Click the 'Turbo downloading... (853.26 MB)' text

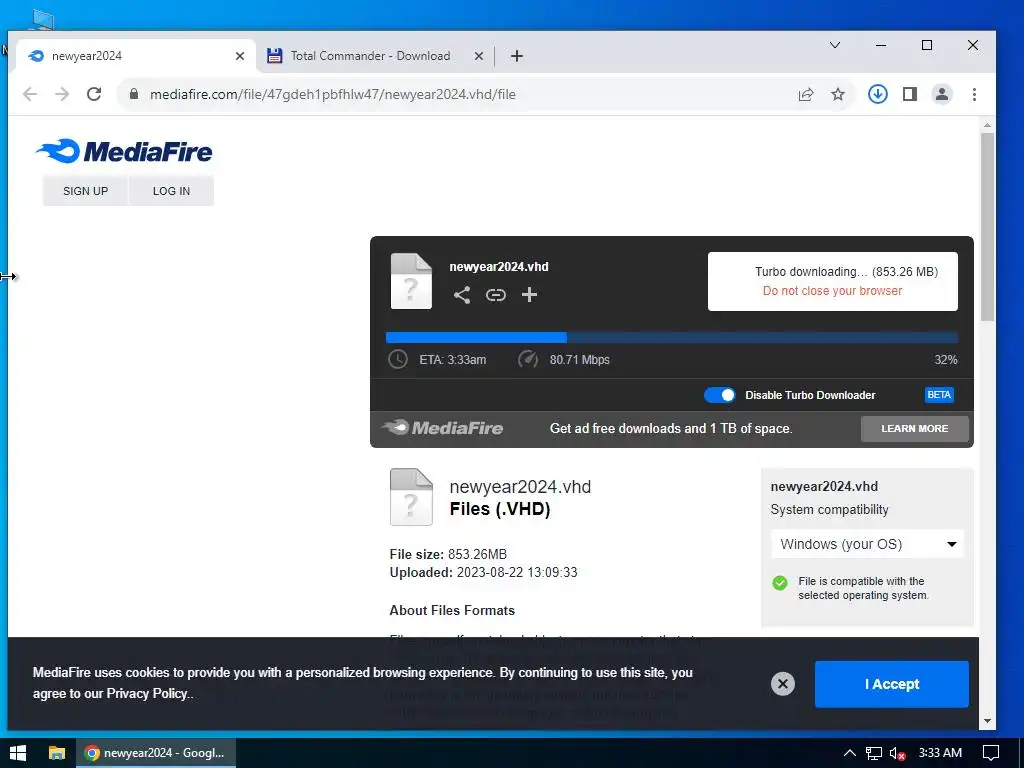(846, 272)
